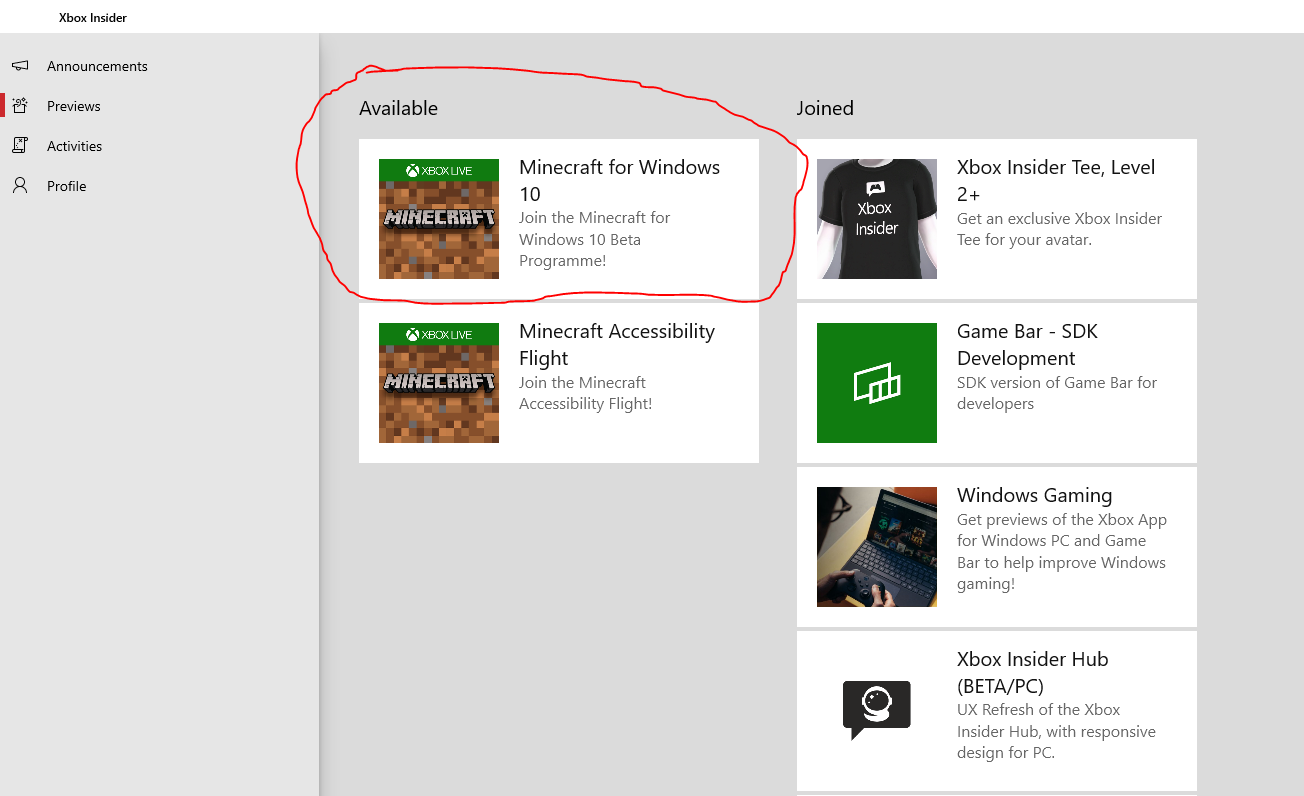This screenshot has height=796, width=1304.
Task: Click the Activities sidebar icon
Action: [20, 146]
